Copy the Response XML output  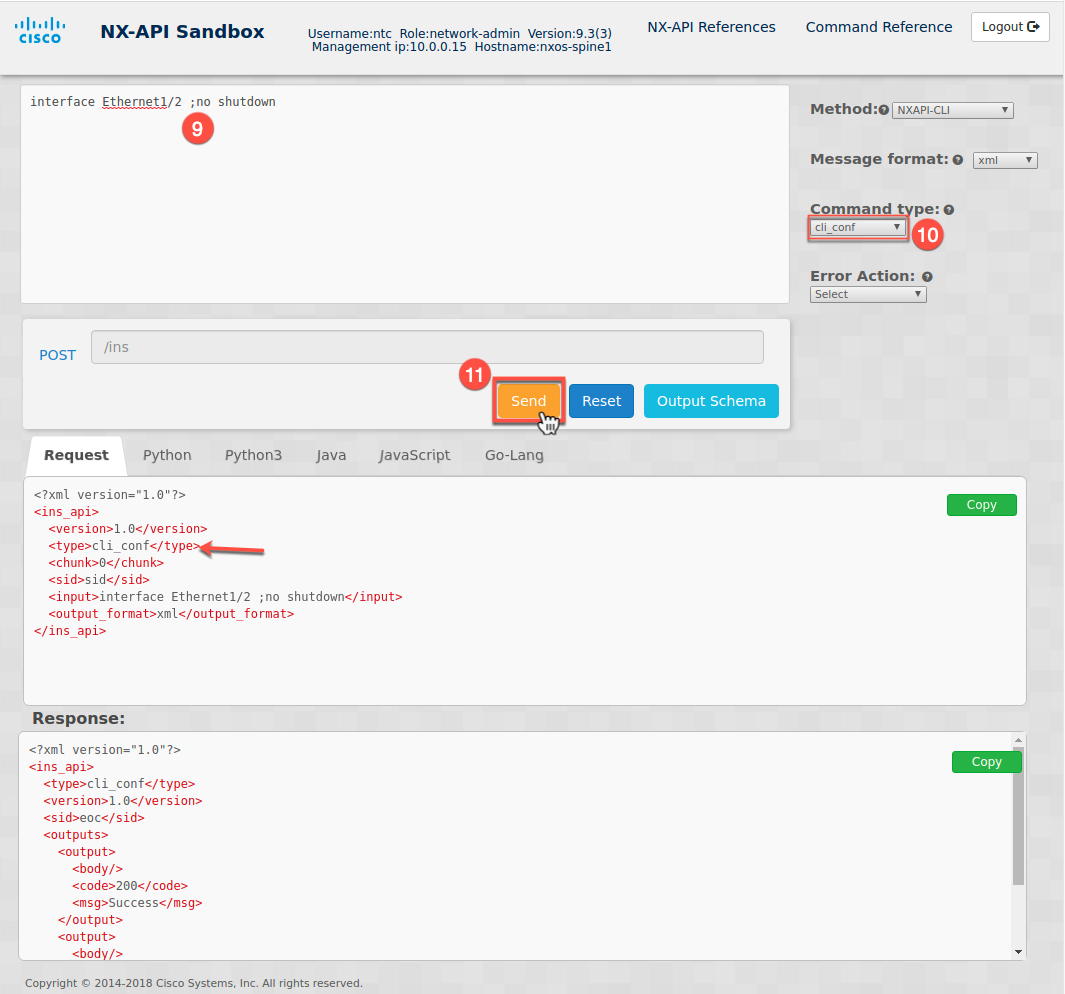[x=986, y=762]
